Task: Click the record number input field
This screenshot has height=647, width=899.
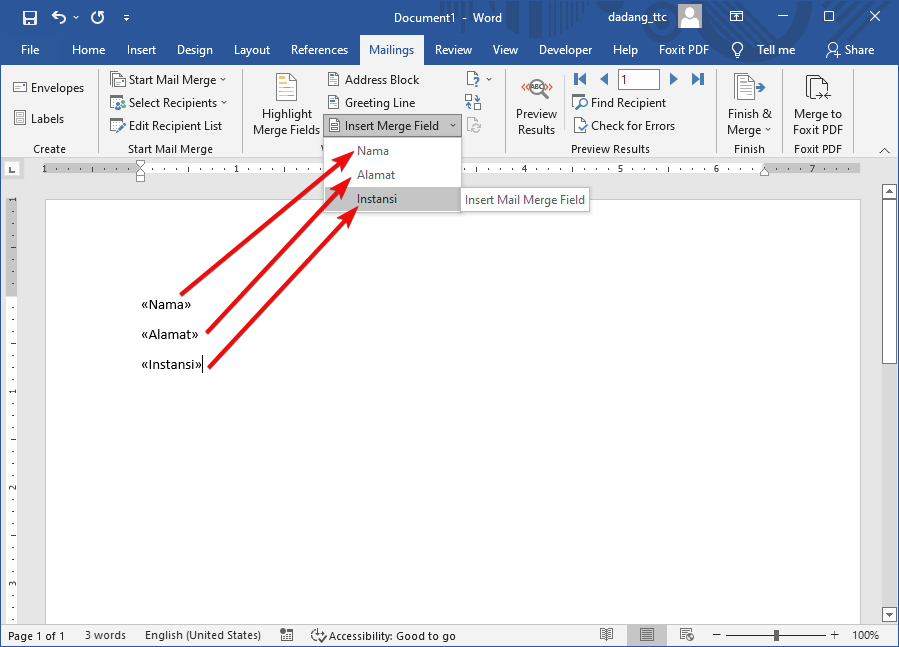Action: click(x=638, y=80)
